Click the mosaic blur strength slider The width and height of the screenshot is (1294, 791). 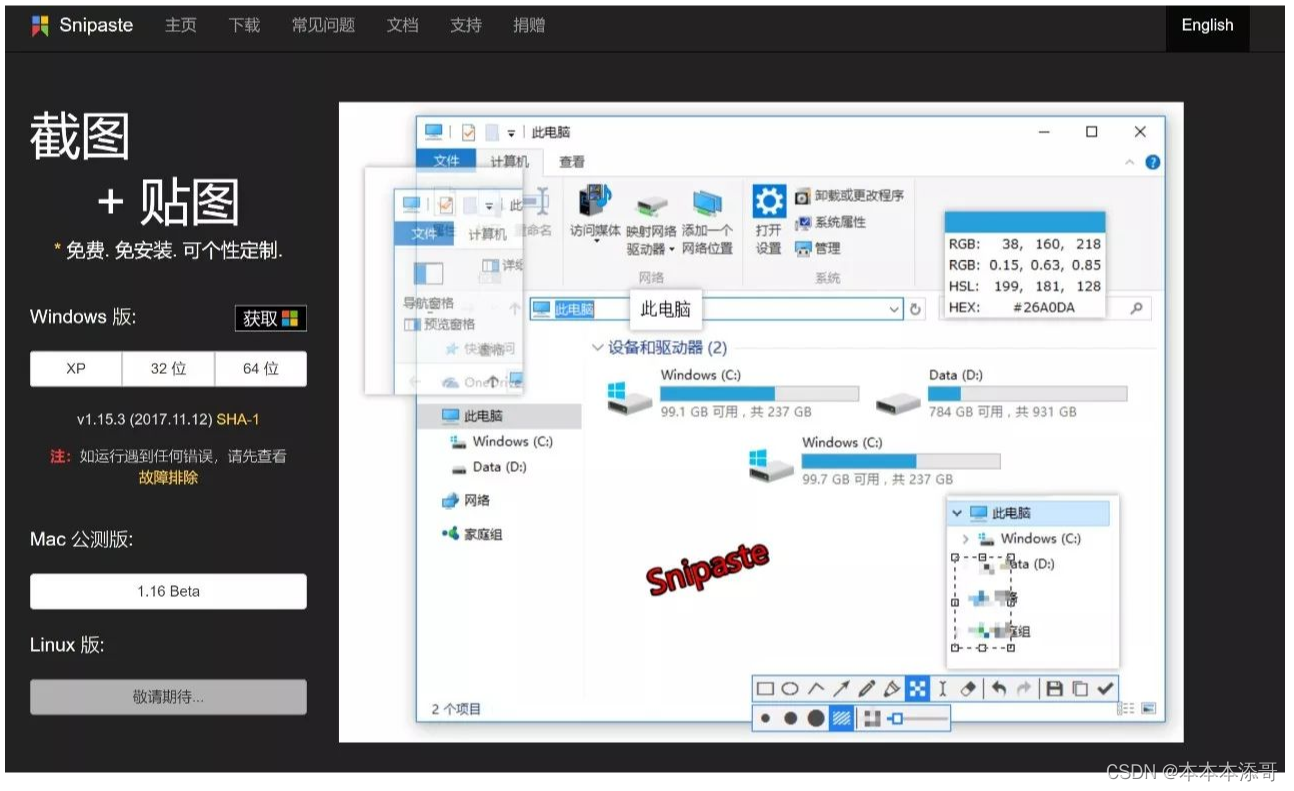click(x=918, y=719)
